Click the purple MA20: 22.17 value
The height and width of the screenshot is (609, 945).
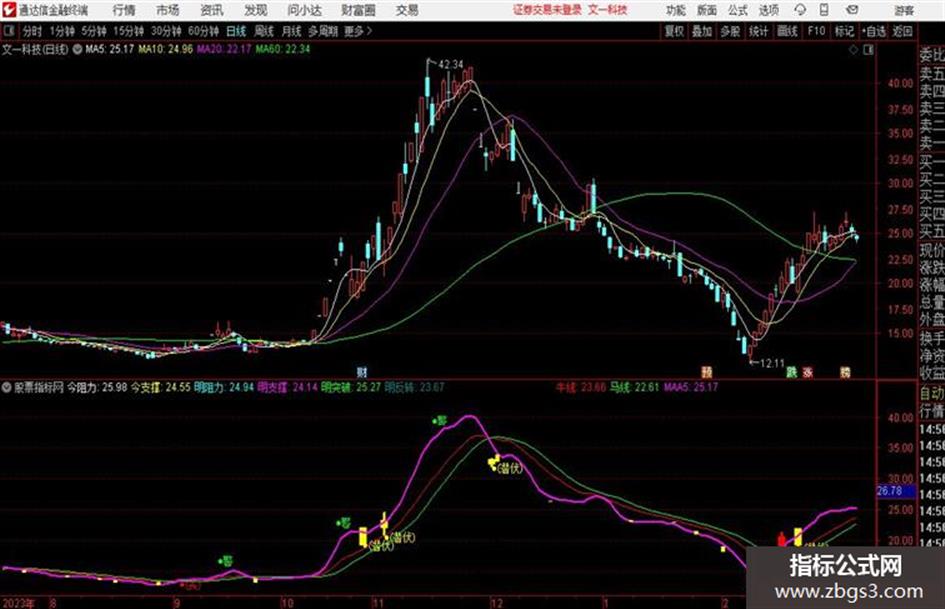point(224,49)
